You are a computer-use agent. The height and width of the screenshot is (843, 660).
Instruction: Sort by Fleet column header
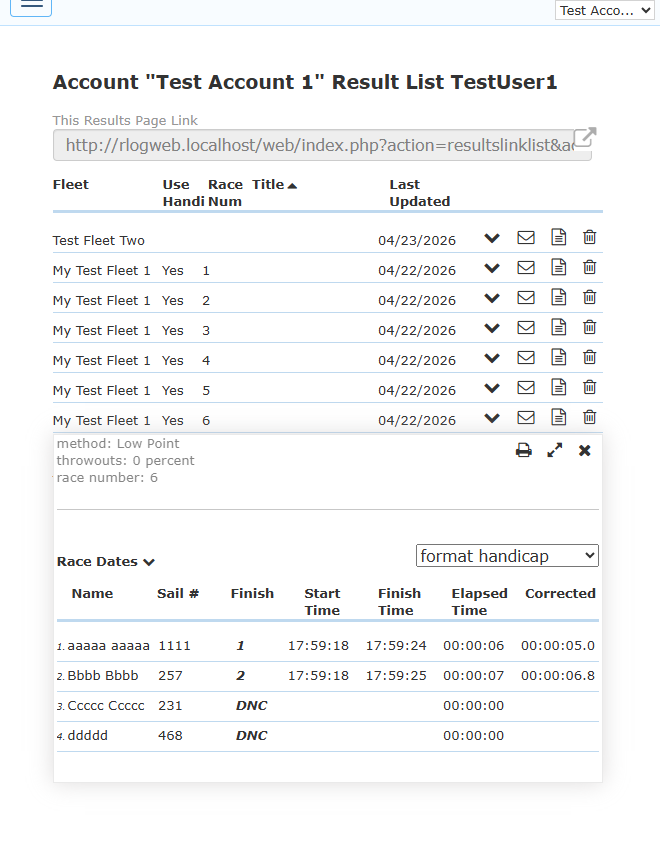click(70, 184)
